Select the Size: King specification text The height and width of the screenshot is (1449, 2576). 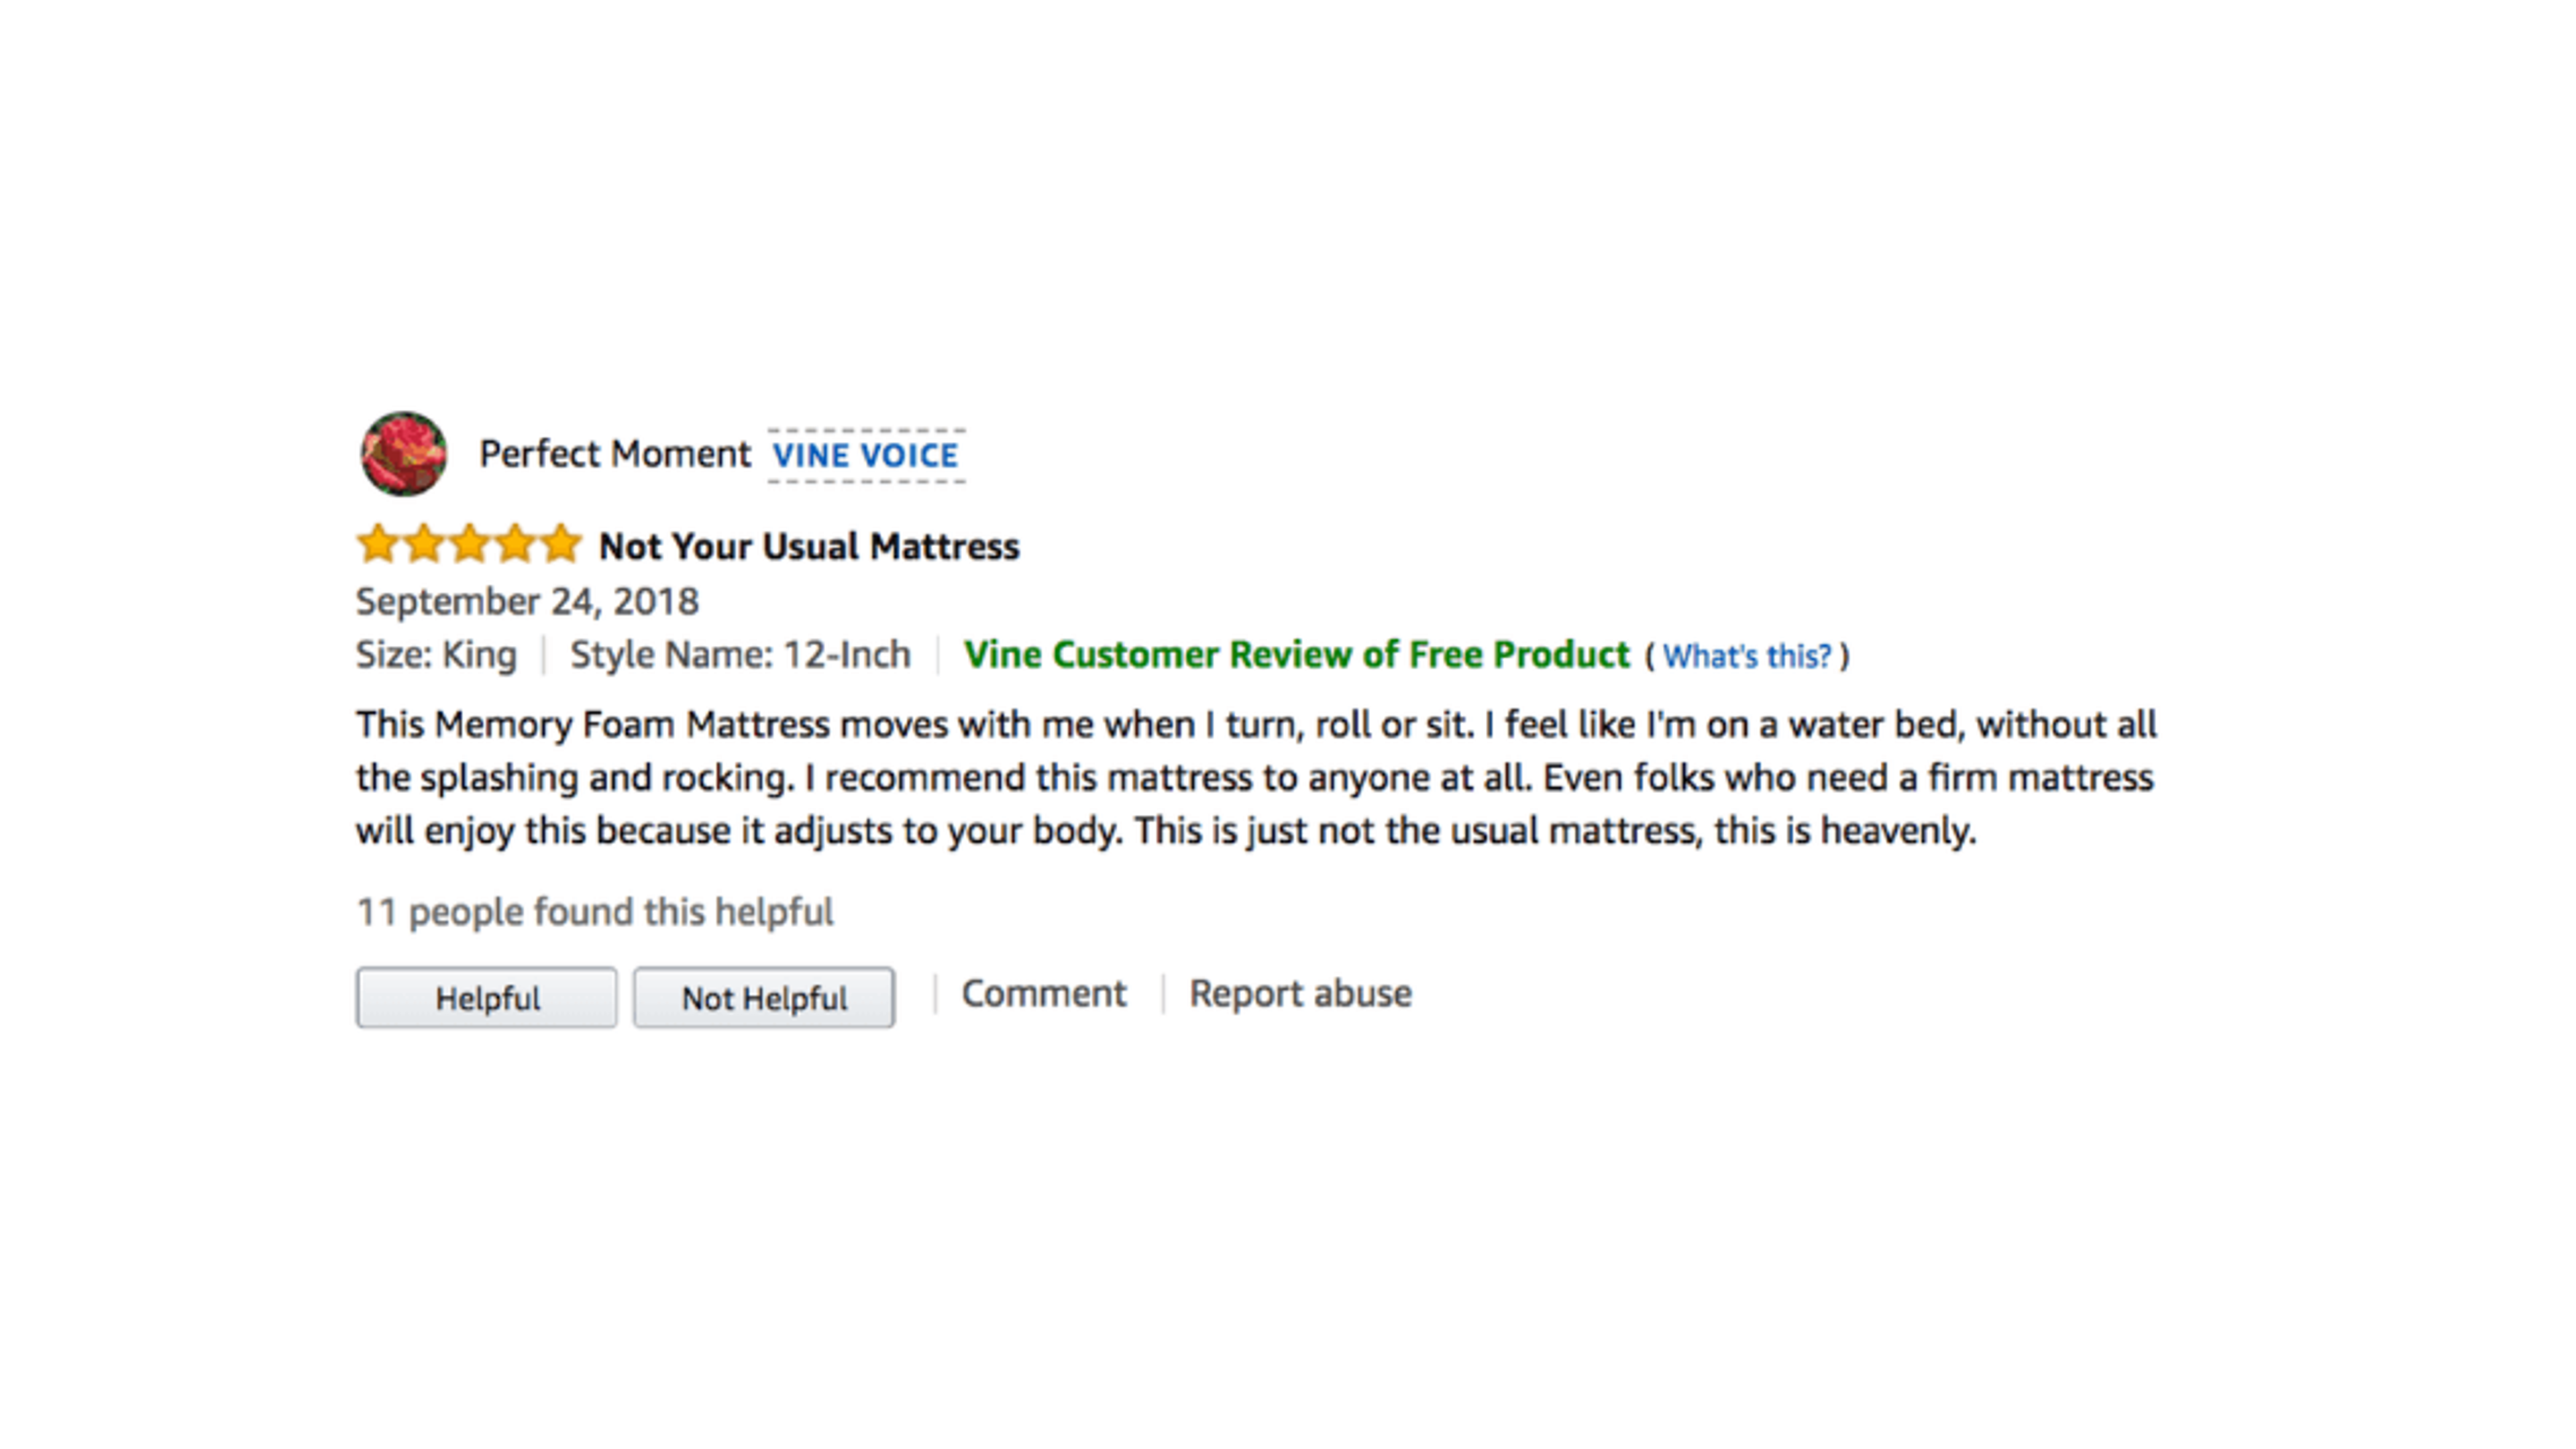click(x=436, y=654)
